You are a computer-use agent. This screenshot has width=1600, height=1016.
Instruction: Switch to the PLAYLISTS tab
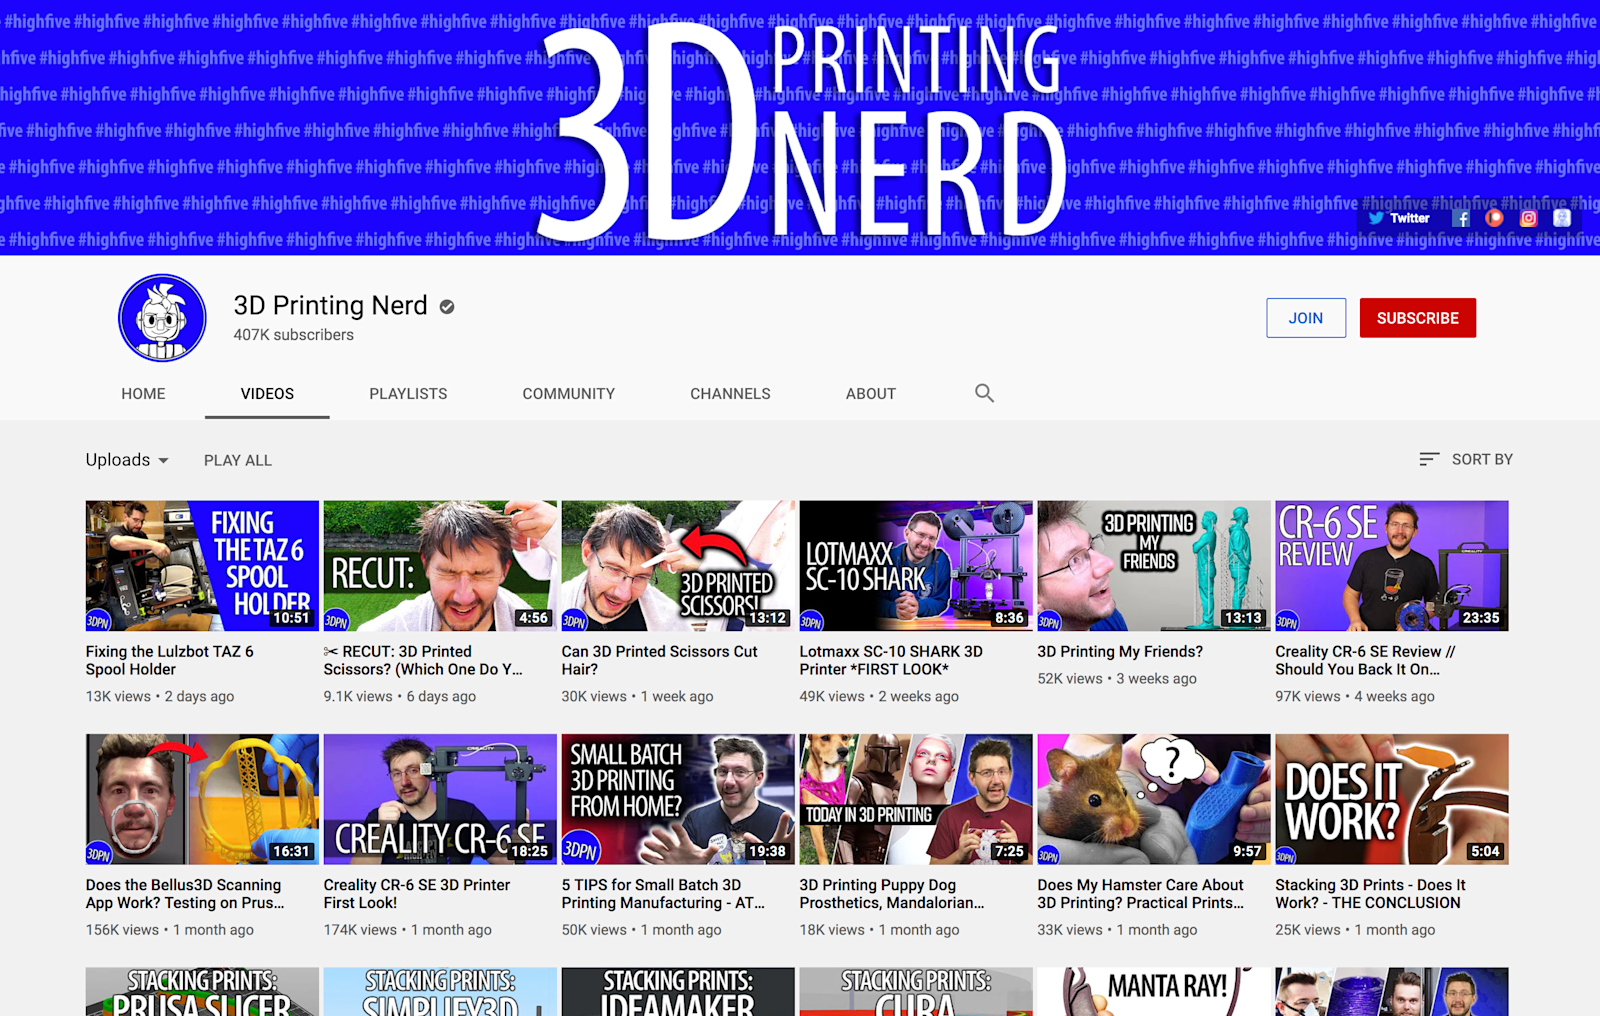pyautogui.click(x=408, y=393)
